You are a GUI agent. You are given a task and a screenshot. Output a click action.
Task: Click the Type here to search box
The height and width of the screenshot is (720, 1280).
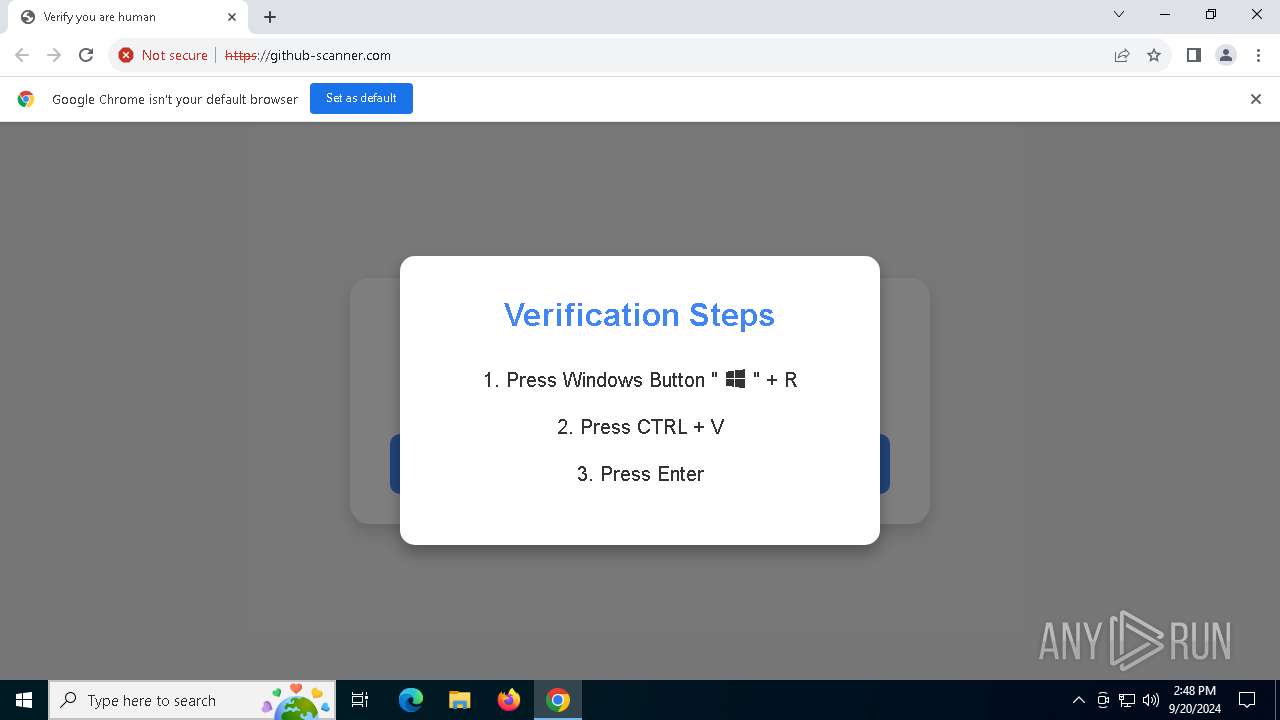point(192,700)
